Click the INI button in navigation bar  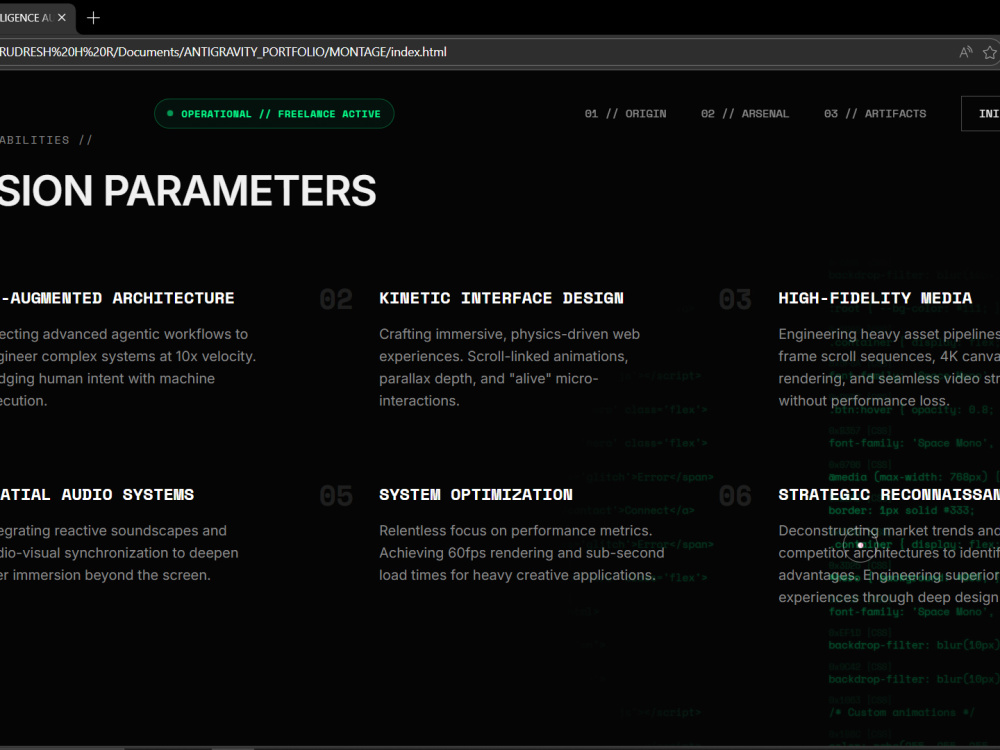[x=981, y=114]
